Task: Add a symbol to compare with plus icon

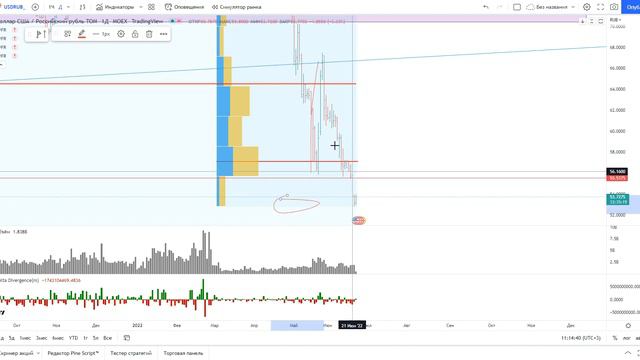Action: pos(36,7)
